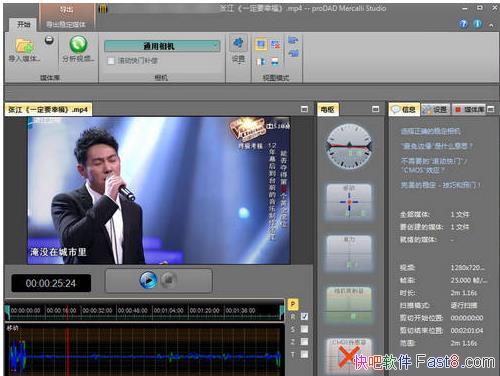
Task: Click the maximize icon of the info panel
Action: pos(490,109)
